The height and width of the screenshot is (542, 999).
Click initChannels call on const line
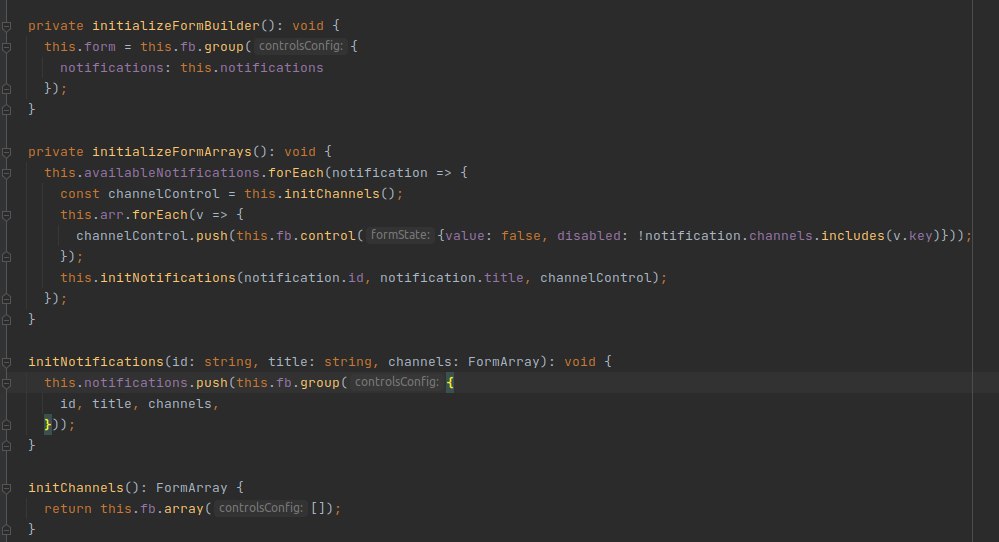tap(332, 194)
